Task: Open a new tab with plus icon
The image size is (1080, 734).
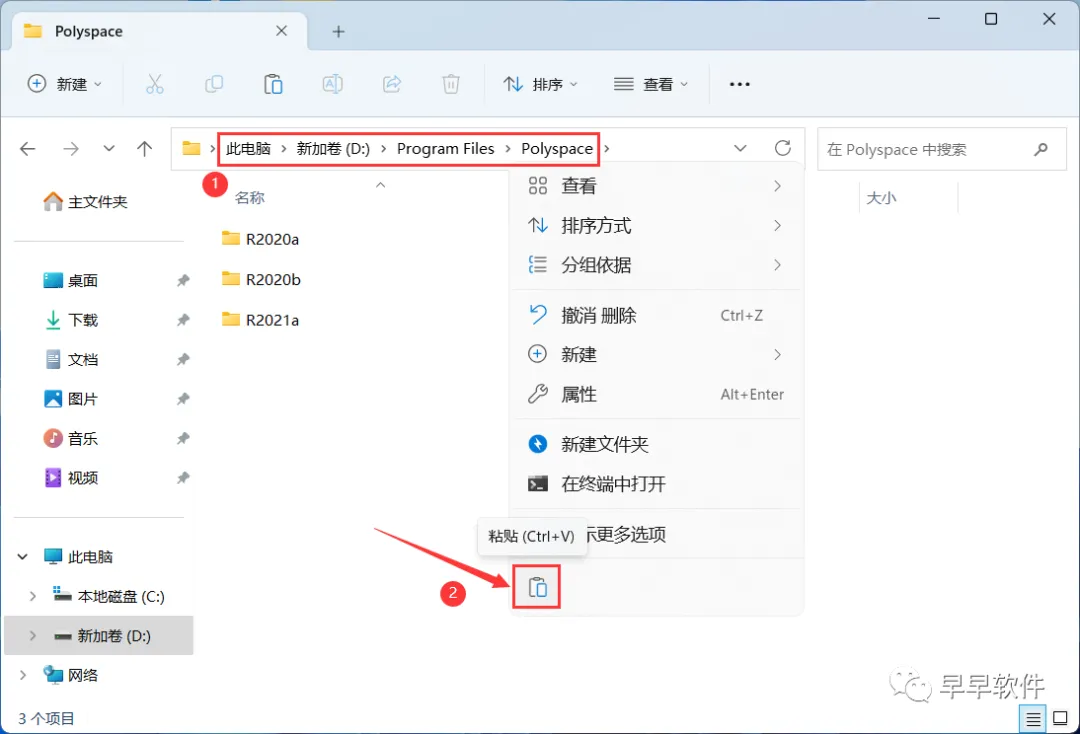Action: point(338,32)
